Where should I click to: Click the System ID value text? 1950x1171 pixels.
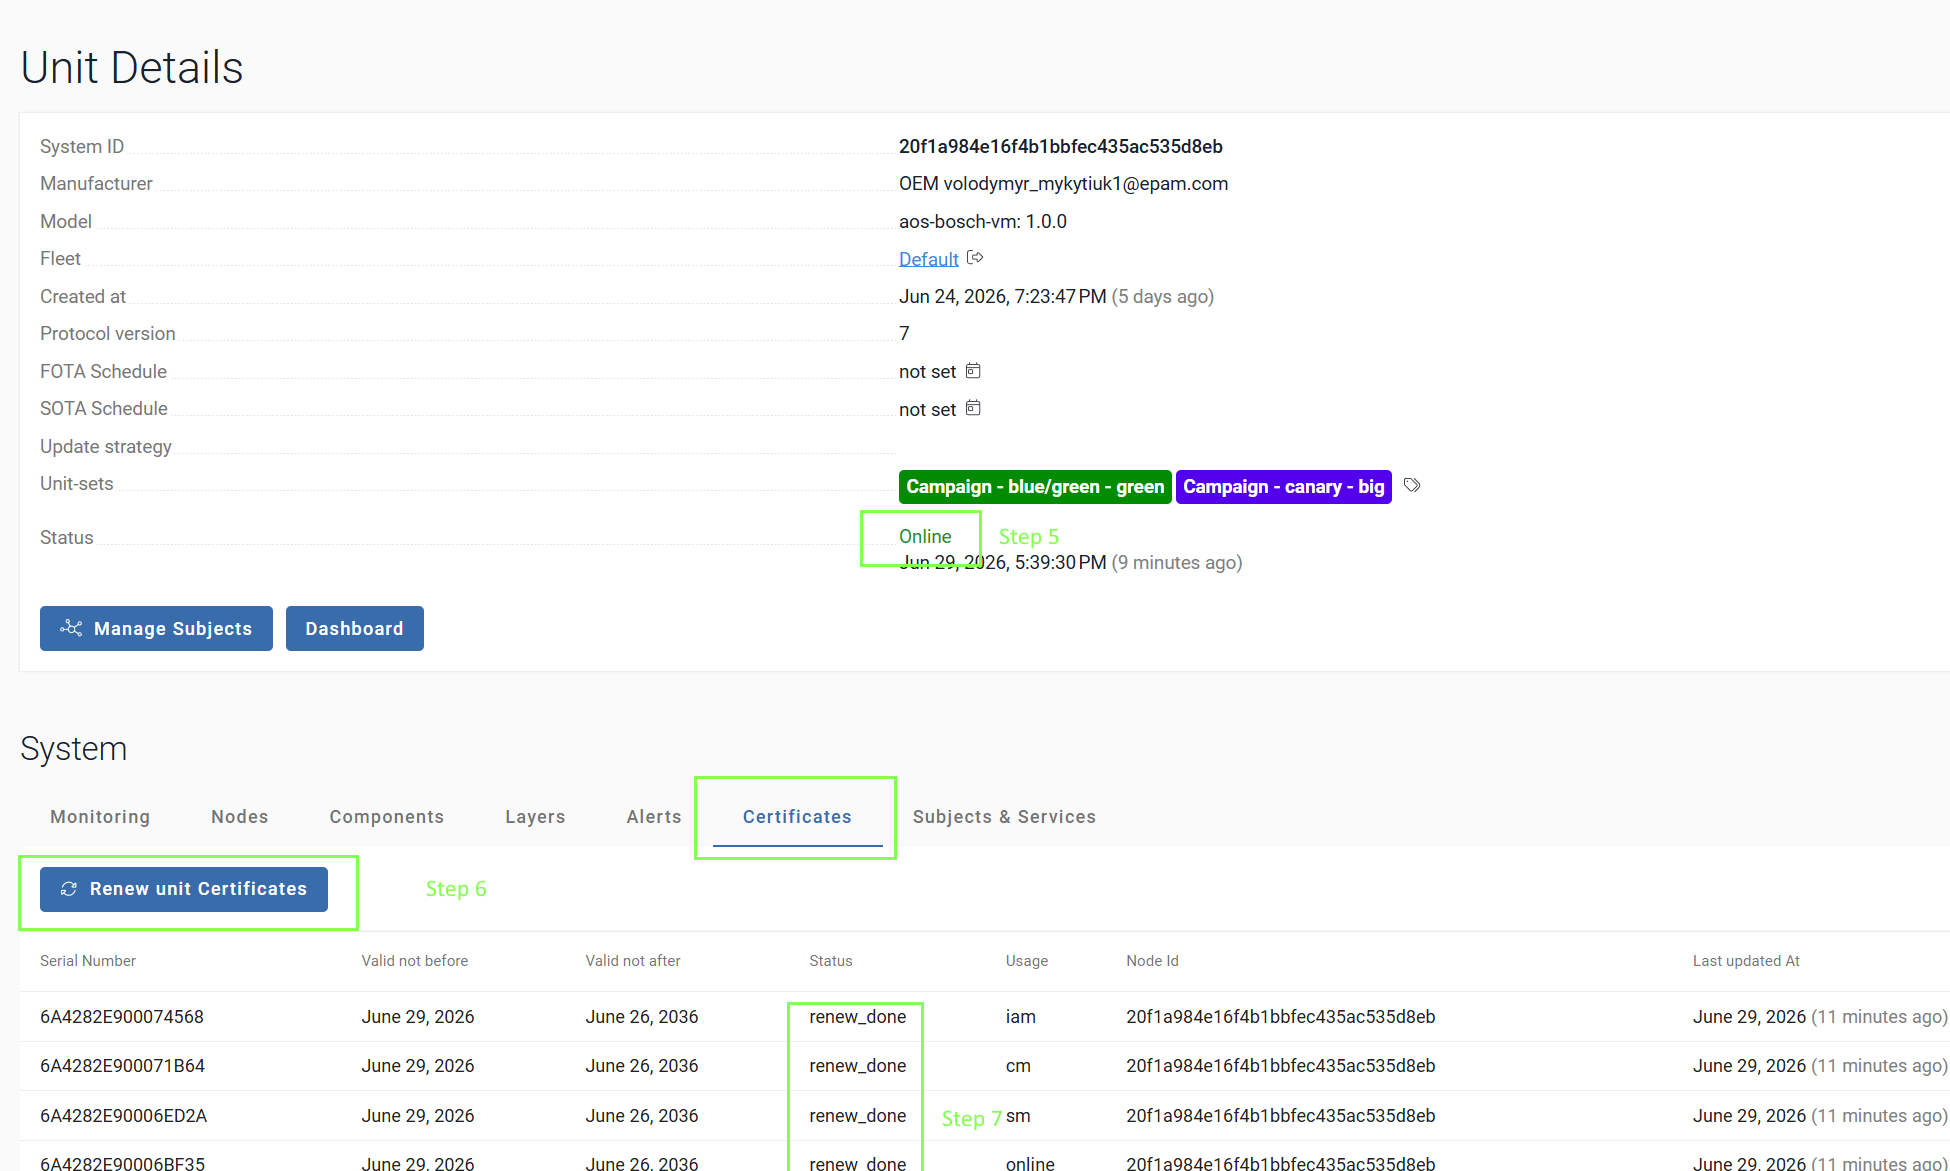1061,147
